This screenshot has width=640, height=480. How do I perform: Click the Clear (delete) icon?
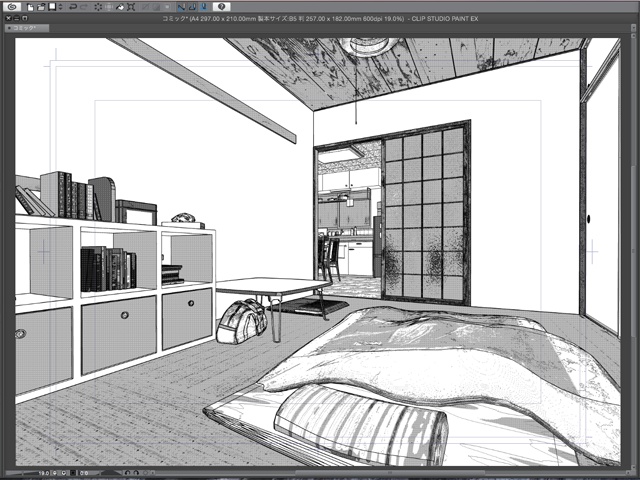coord(98,7)
